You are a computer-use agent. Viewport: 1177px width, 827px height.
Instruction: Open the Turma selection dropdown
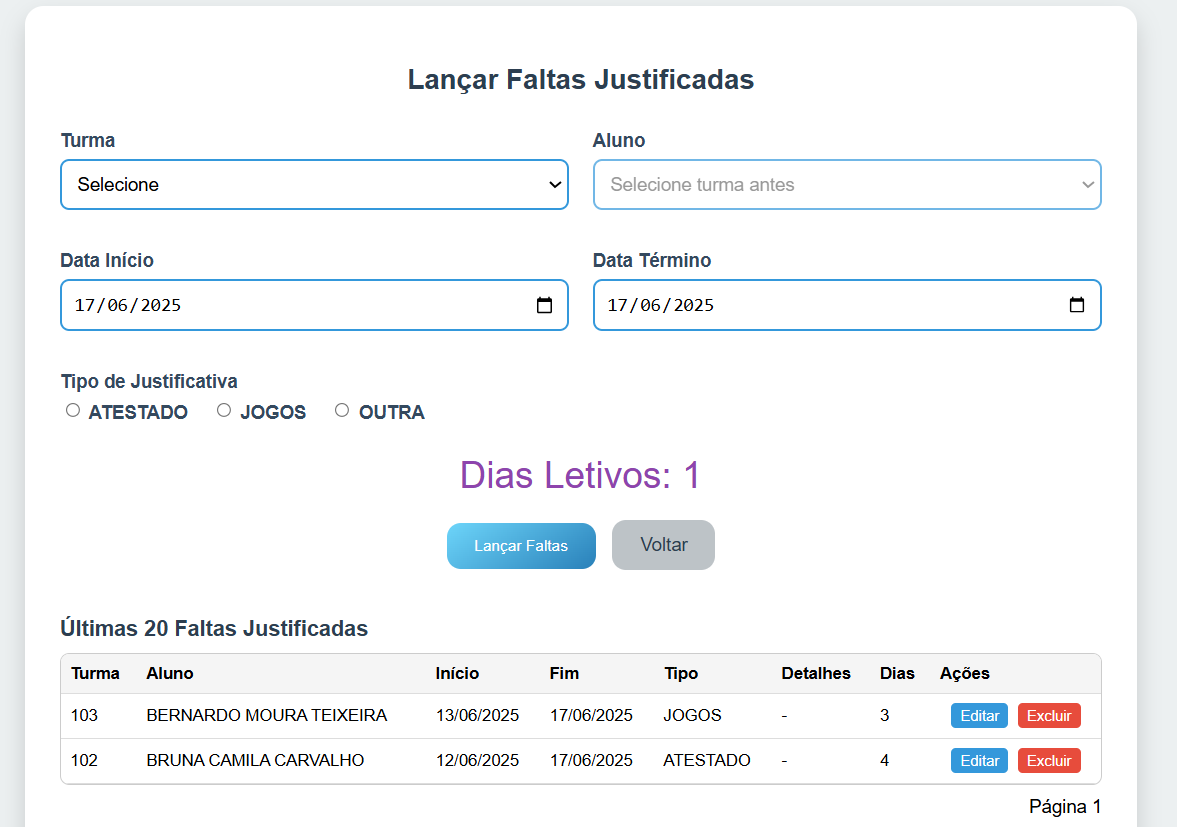click(314, 184)
